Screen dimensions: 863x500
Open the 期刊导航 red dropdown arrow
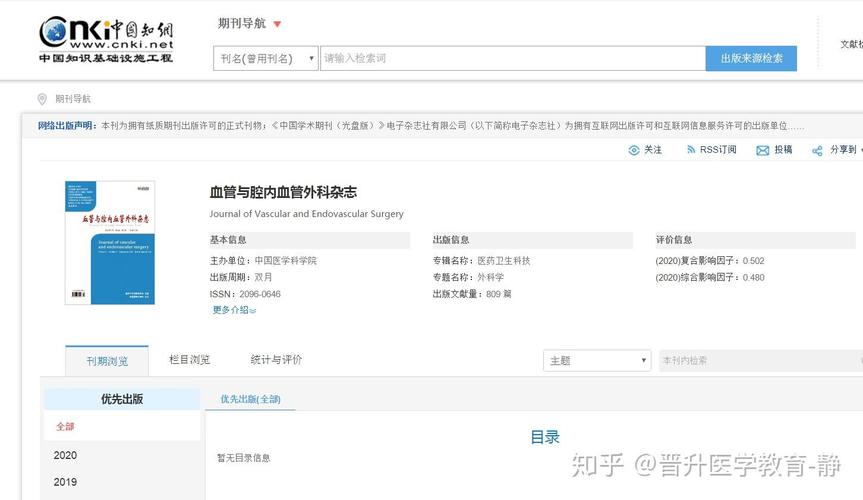coord(277,24)
